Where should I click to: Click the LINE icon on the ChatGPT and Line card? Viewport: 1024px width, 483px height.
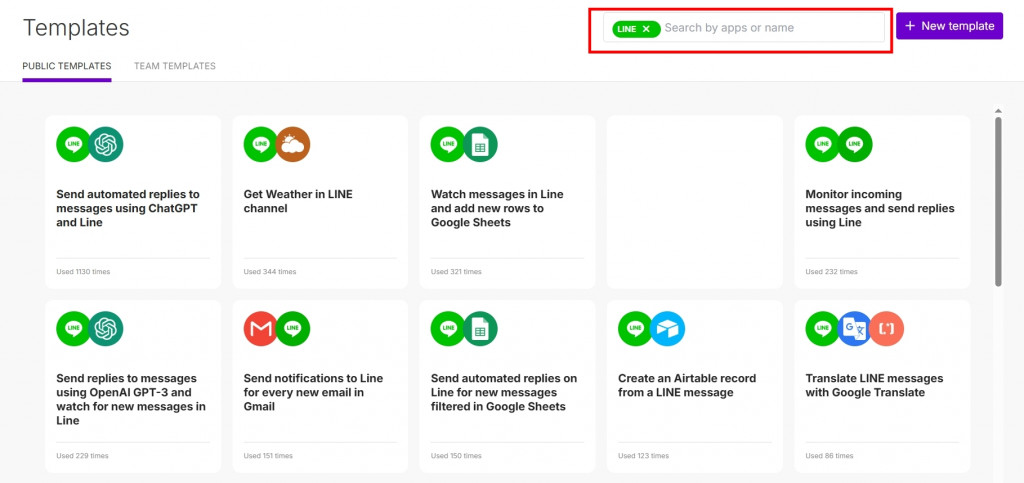point(73,144)
